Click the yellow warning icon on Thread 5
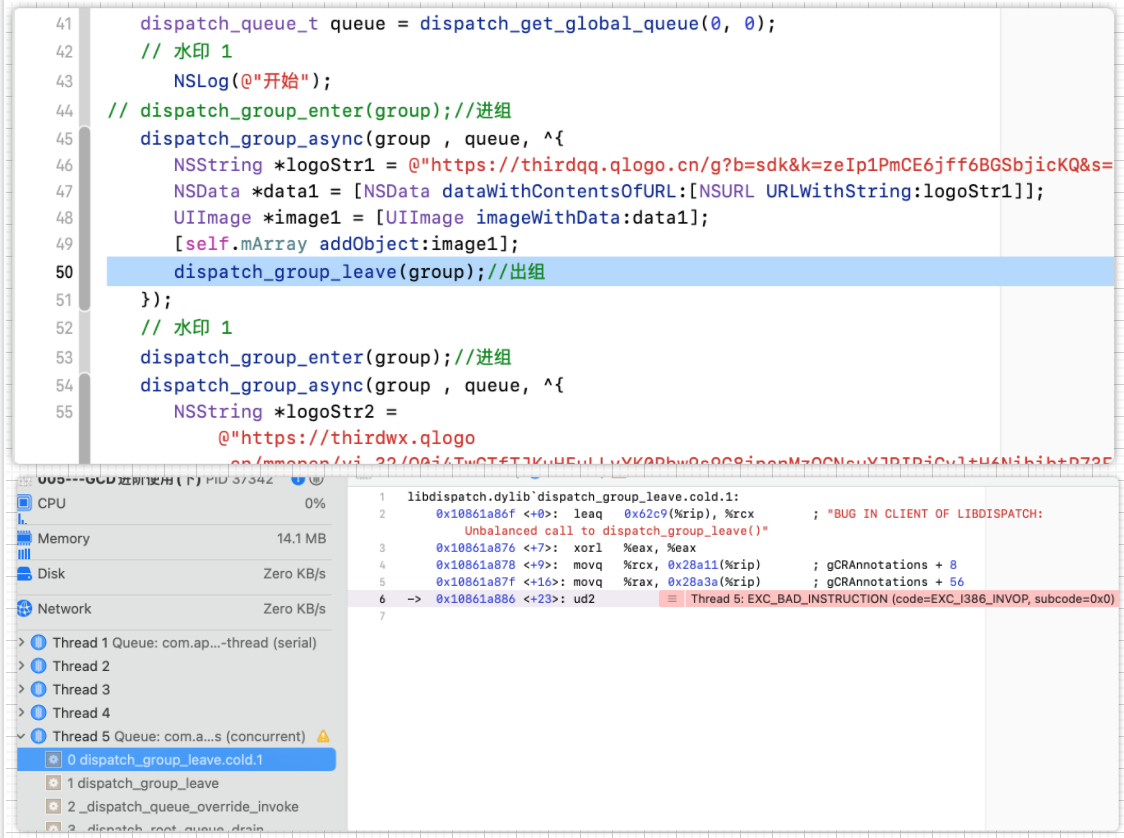This screenshot has width=1124, height=838. [x=323, y=736]
